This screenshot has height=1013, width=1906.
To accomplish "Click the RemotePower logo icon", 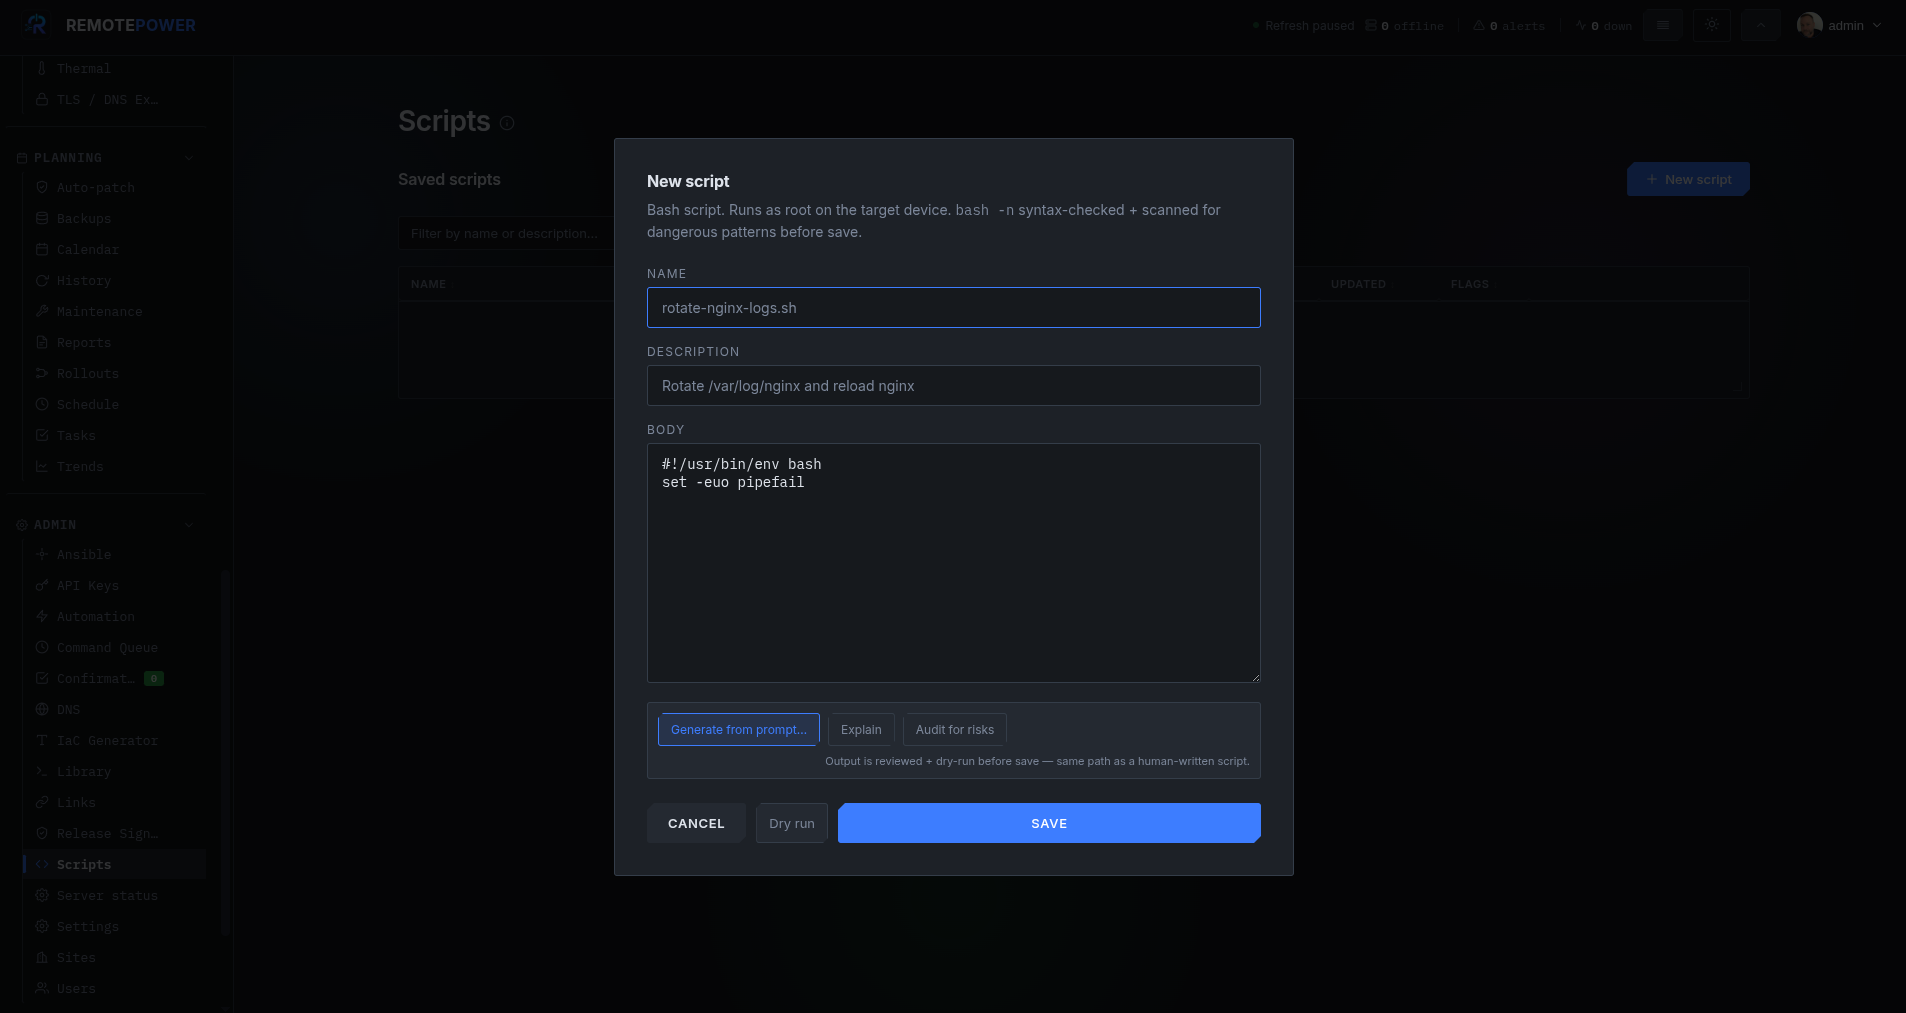I will 36,25.
